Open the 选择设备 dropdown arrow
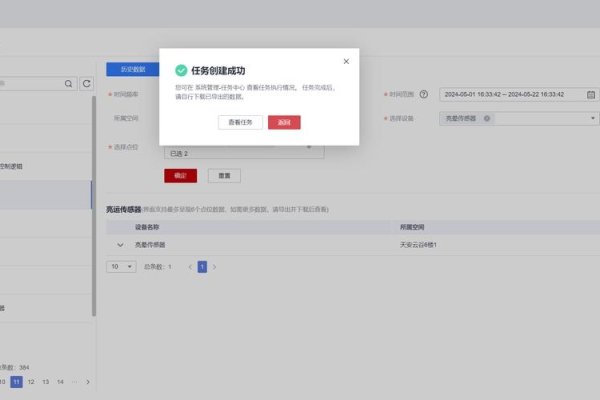Viewport: 600px width, 400px height. coord(593,118)
